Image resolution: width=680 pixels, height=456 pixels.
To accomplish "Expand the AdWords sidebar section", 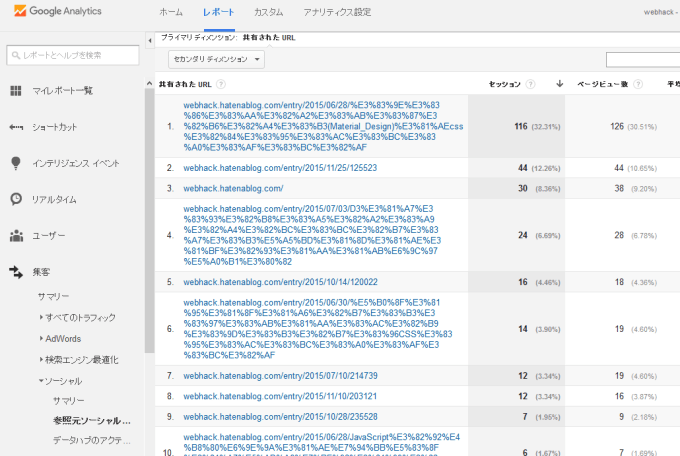I will pos(41,338).
